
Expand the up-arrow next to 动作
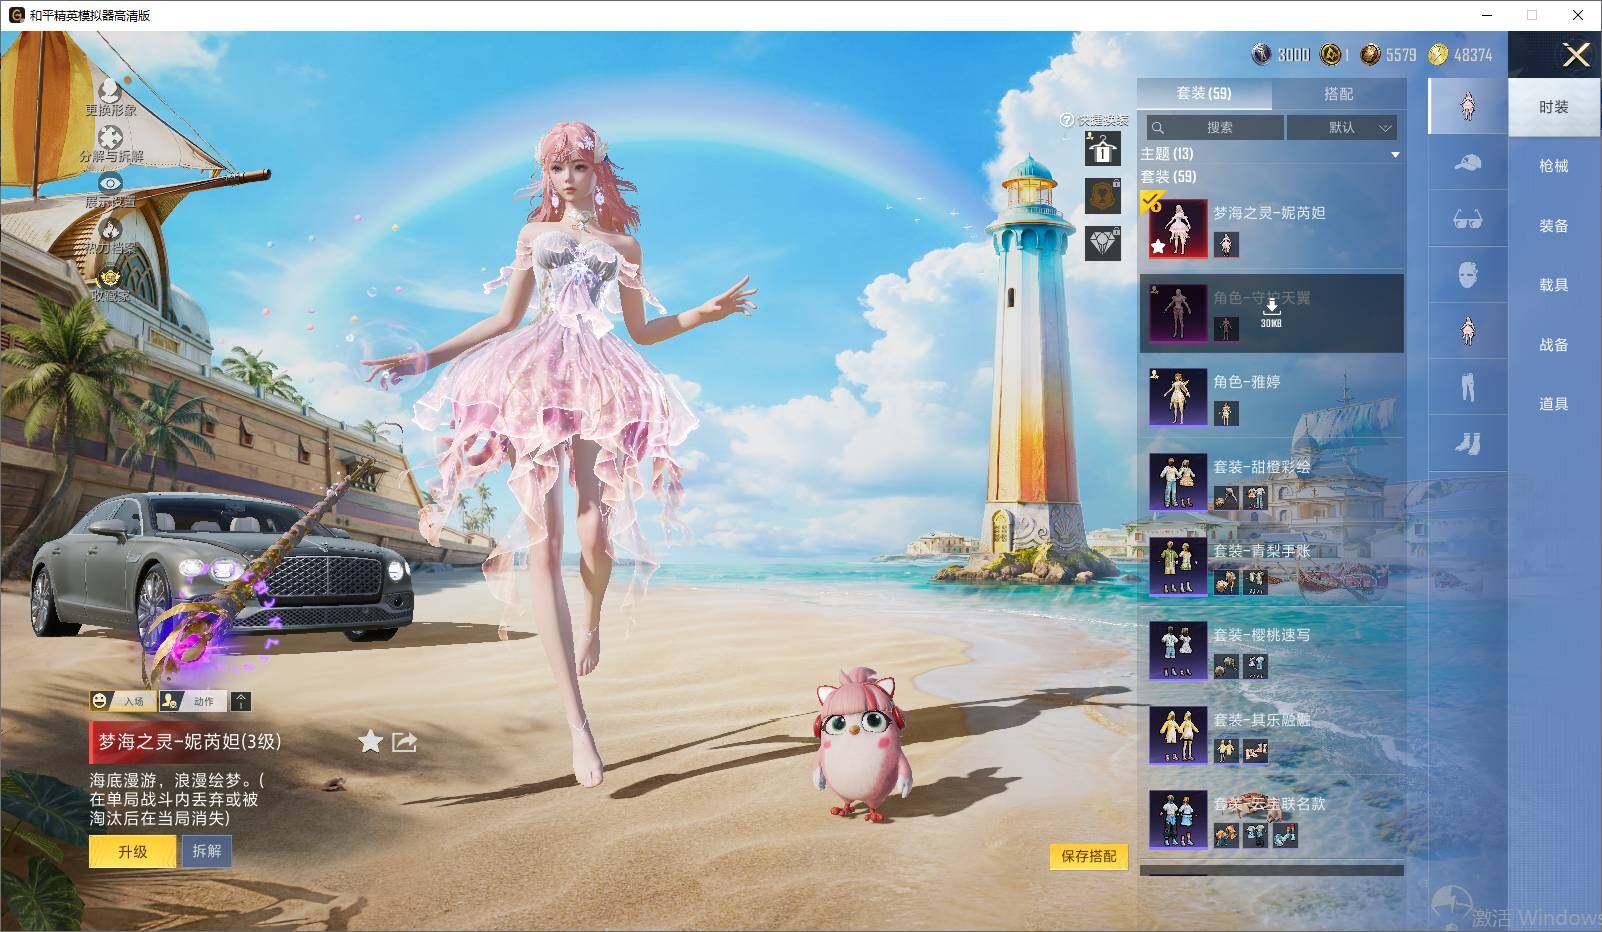[x=241, y=701]
